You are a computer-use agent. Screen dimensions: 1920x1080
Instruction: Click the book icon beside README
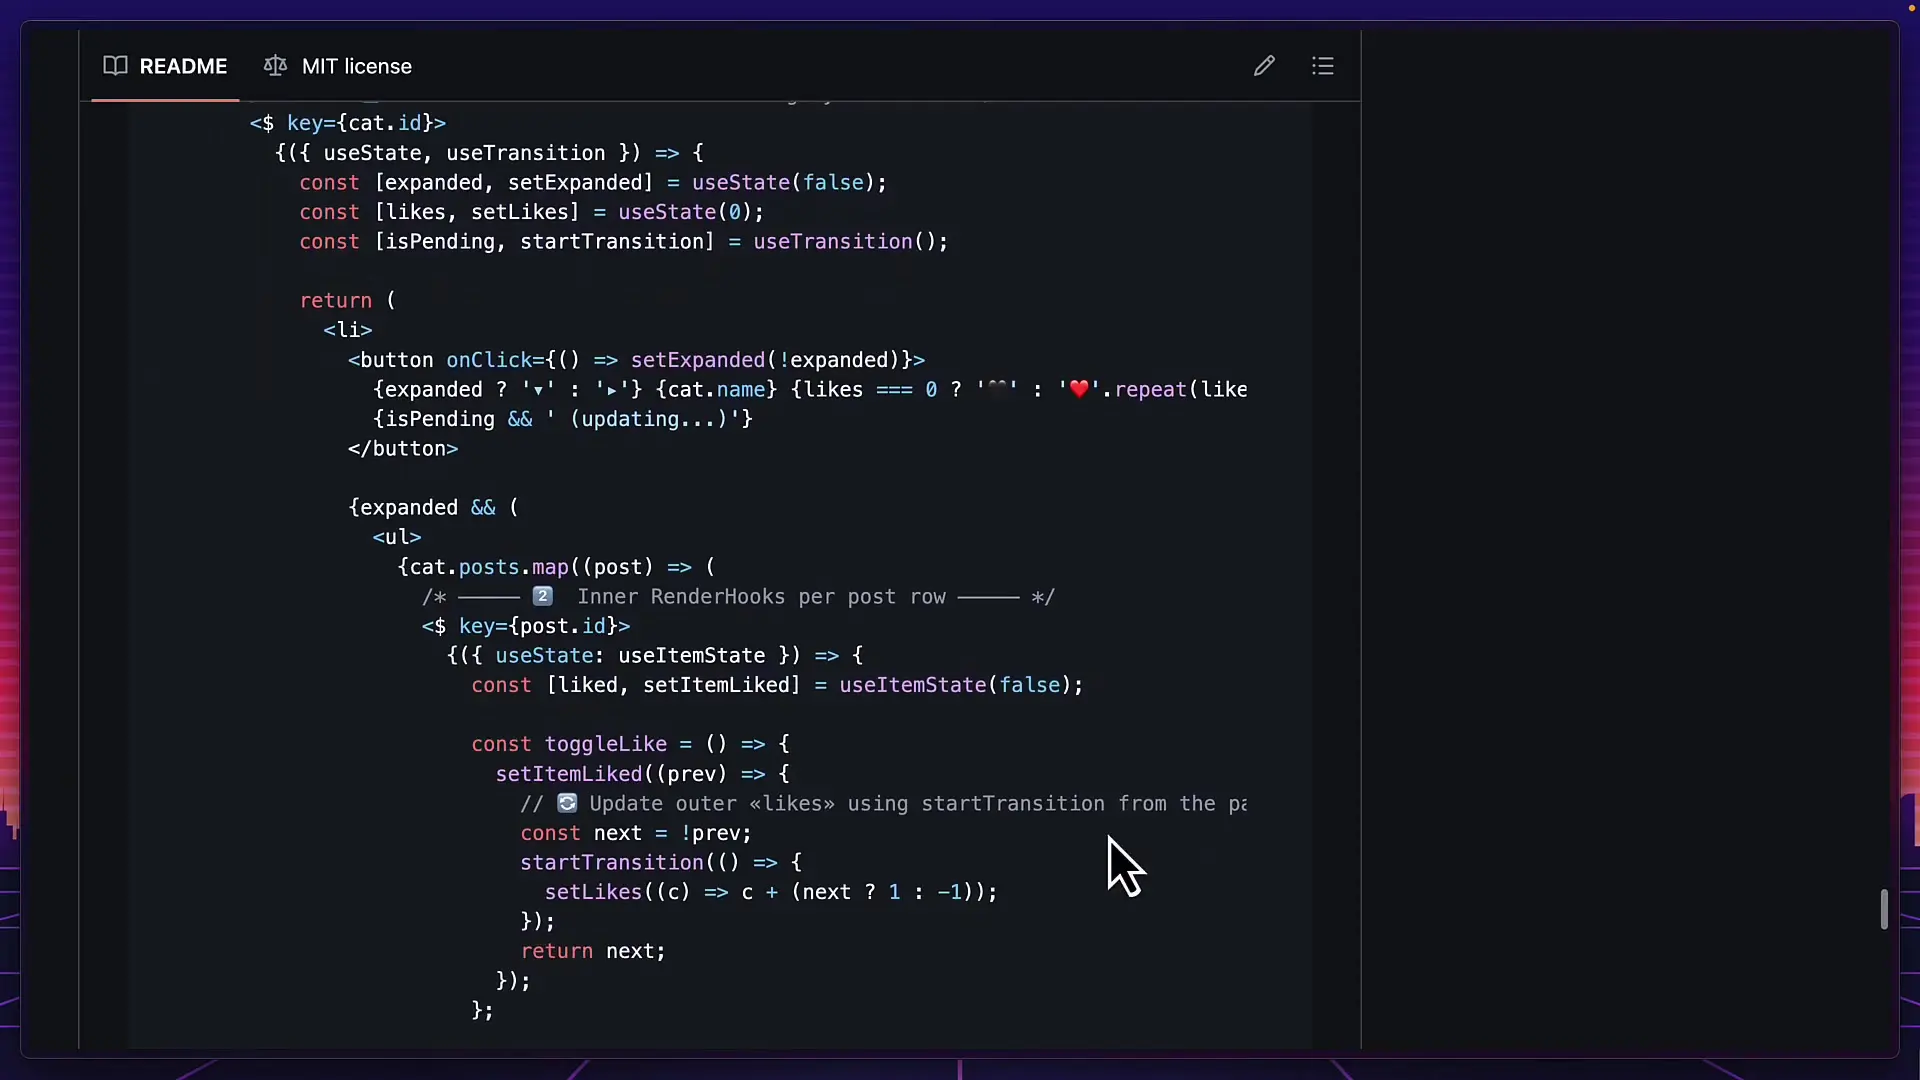(116, 66)
